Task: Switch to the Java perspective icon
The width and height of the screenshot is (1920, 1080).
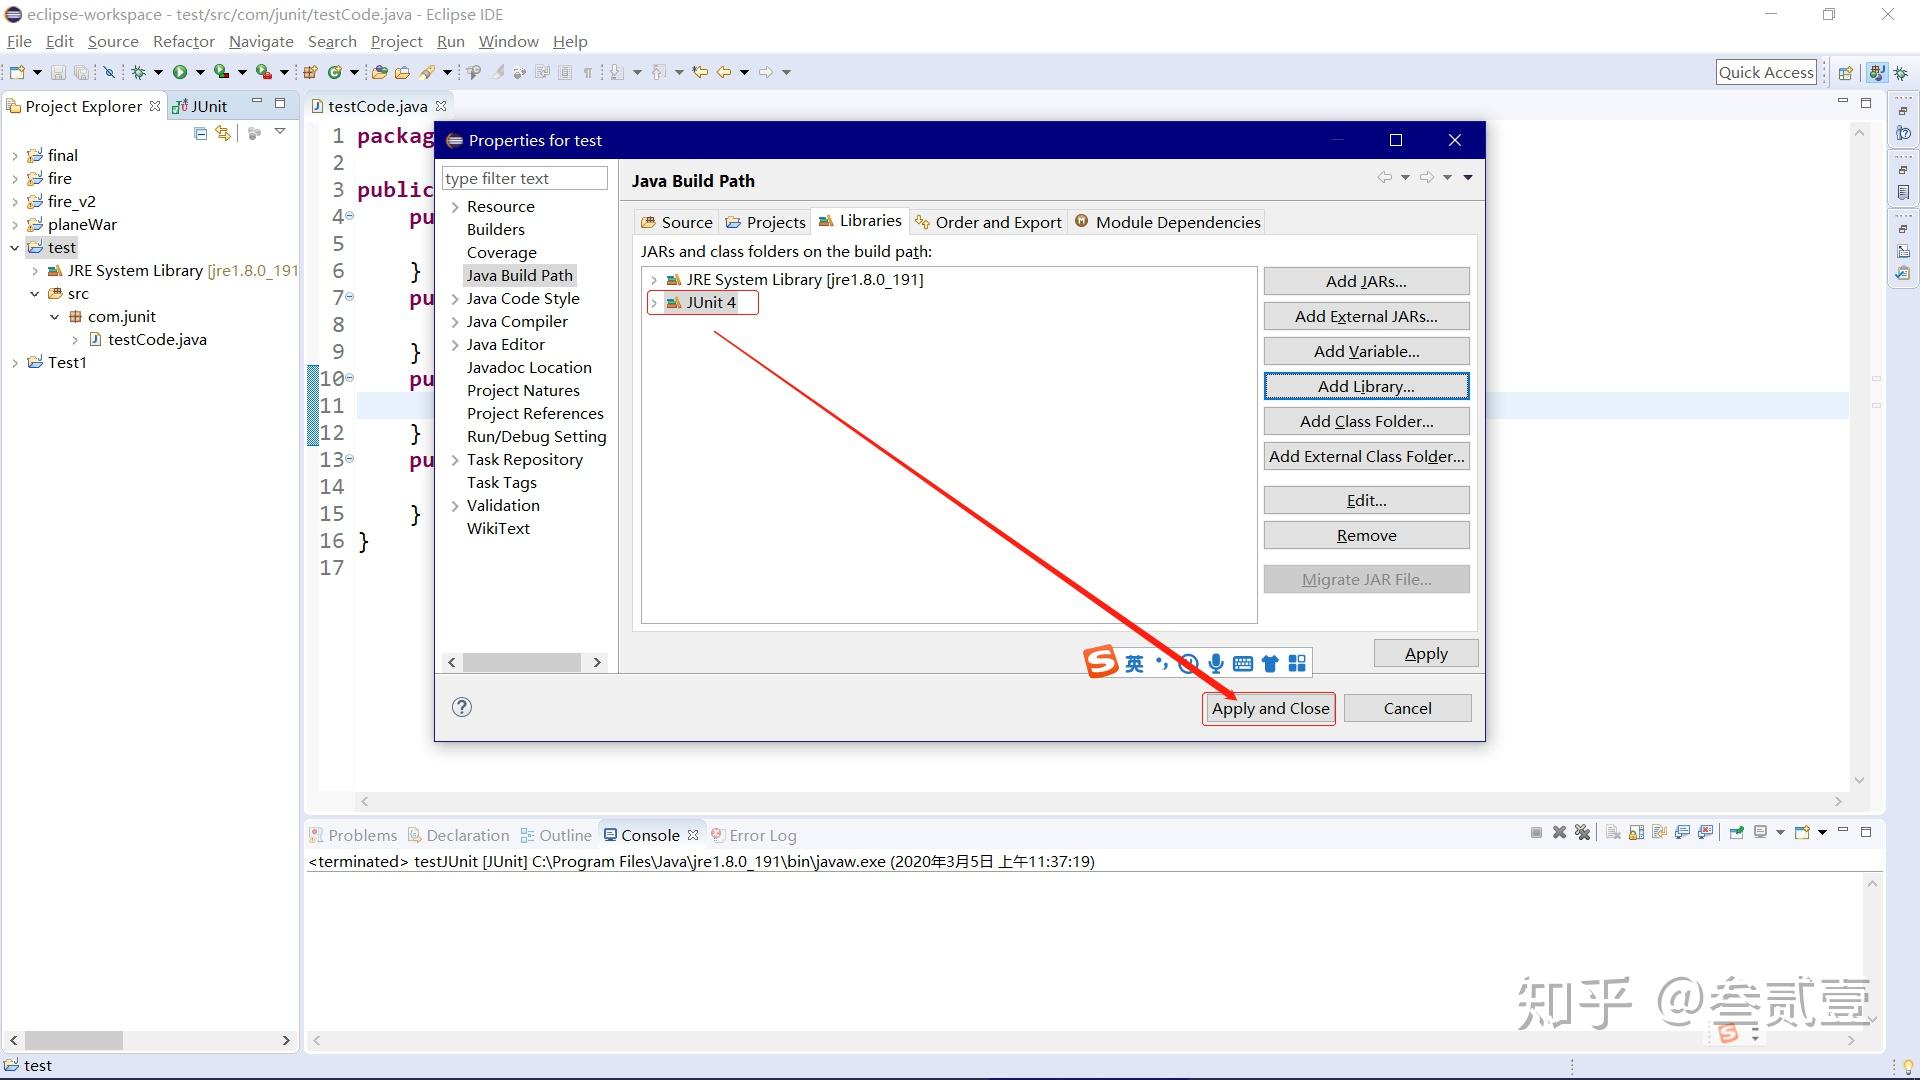Action: [1877, 72]
